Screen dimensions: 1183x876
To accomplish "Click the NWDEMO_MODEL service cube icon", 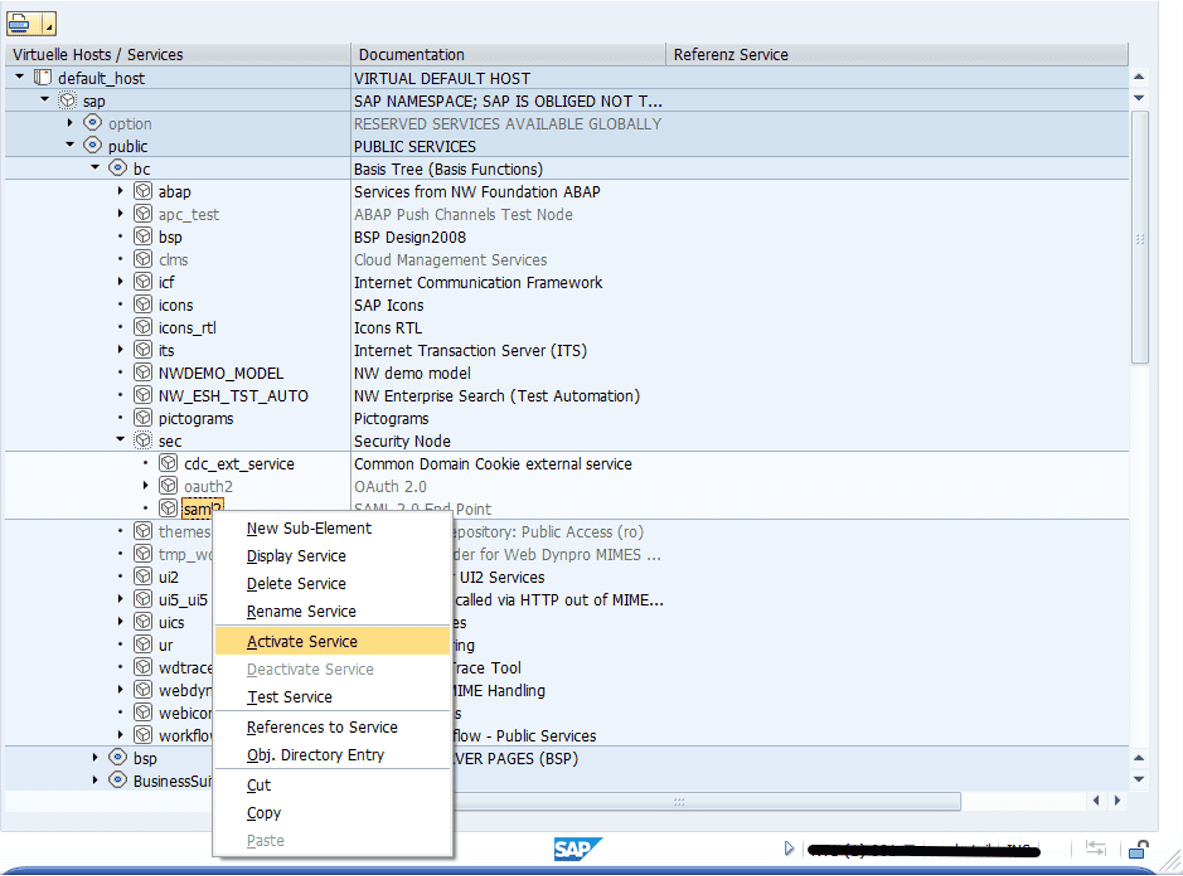I will click(x=143, y=372).
